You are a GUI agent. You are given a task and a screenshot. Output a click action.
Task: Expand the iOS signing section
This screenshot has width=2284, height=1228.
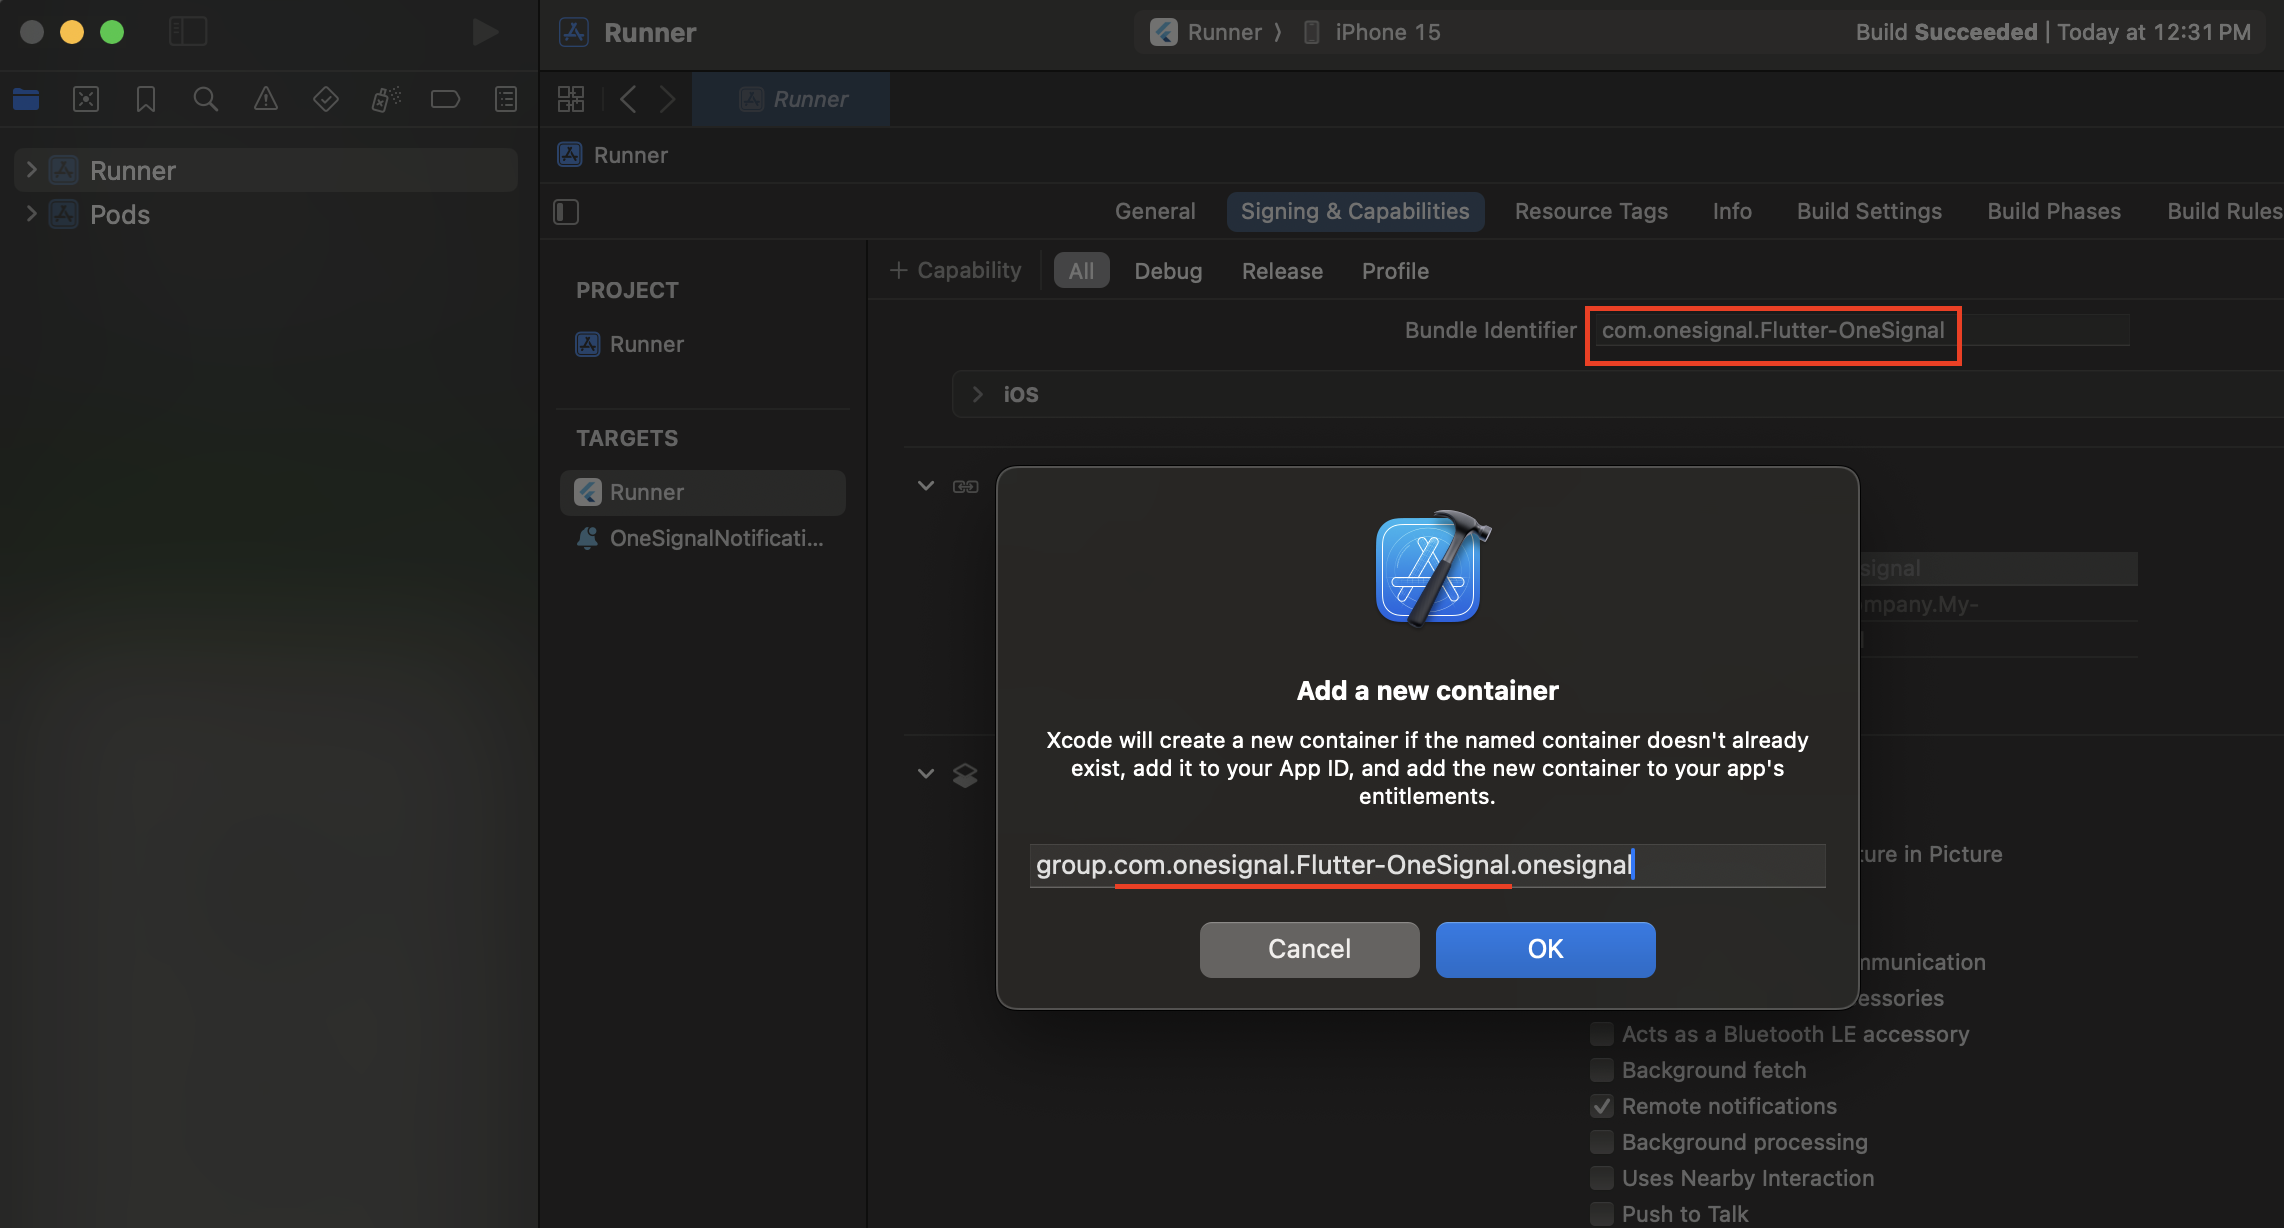click(978, 394)
